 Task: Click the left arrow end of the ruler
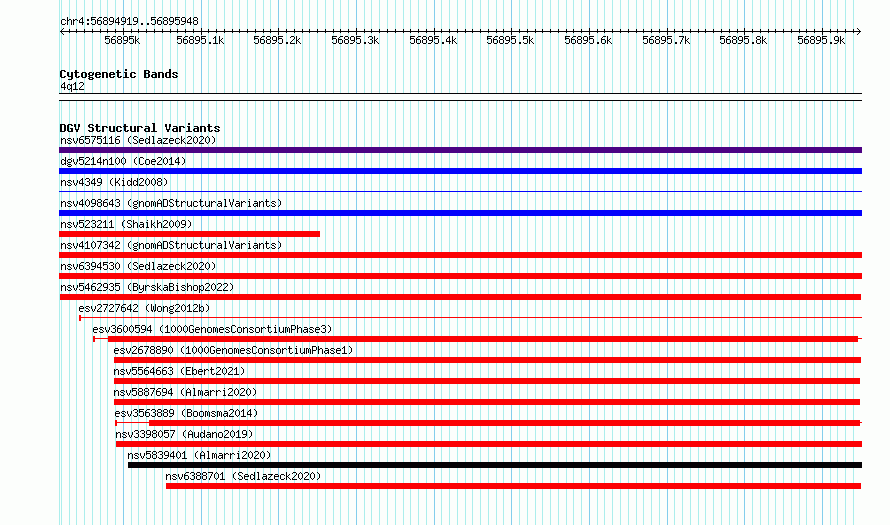pyautogui.click(x=62, y=32)
